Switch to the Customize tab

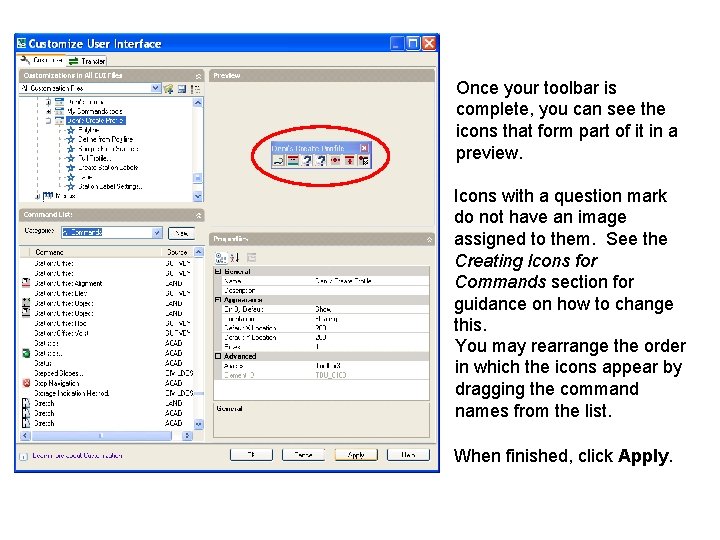tap(42, 60)
